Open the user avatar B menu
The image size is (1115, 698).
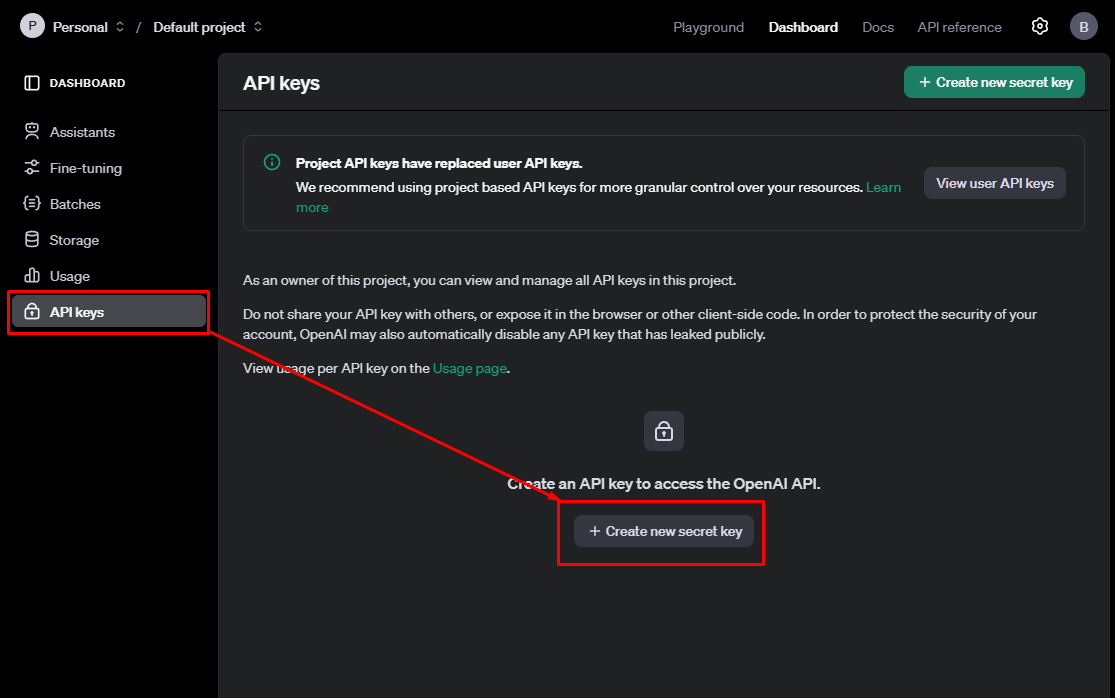(x=1084, y=26)
